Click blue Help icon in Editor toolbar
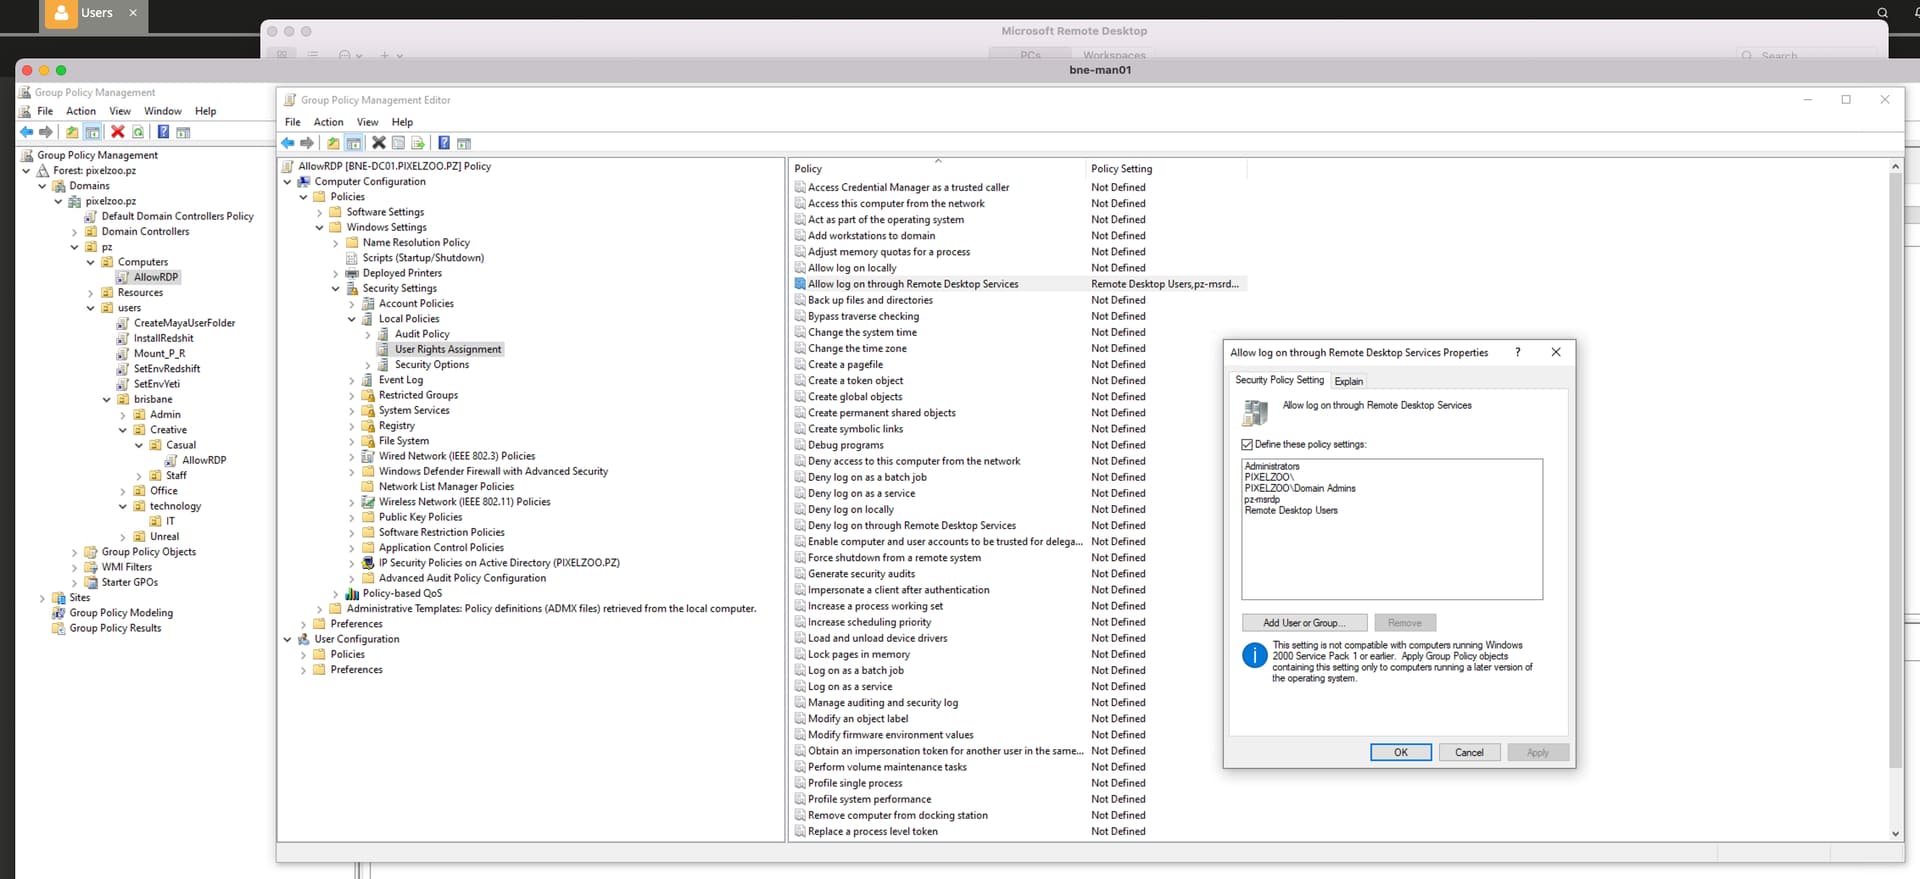Image resolution: width=1920 pixels, height=879 pixels. (x=443, y=143)
